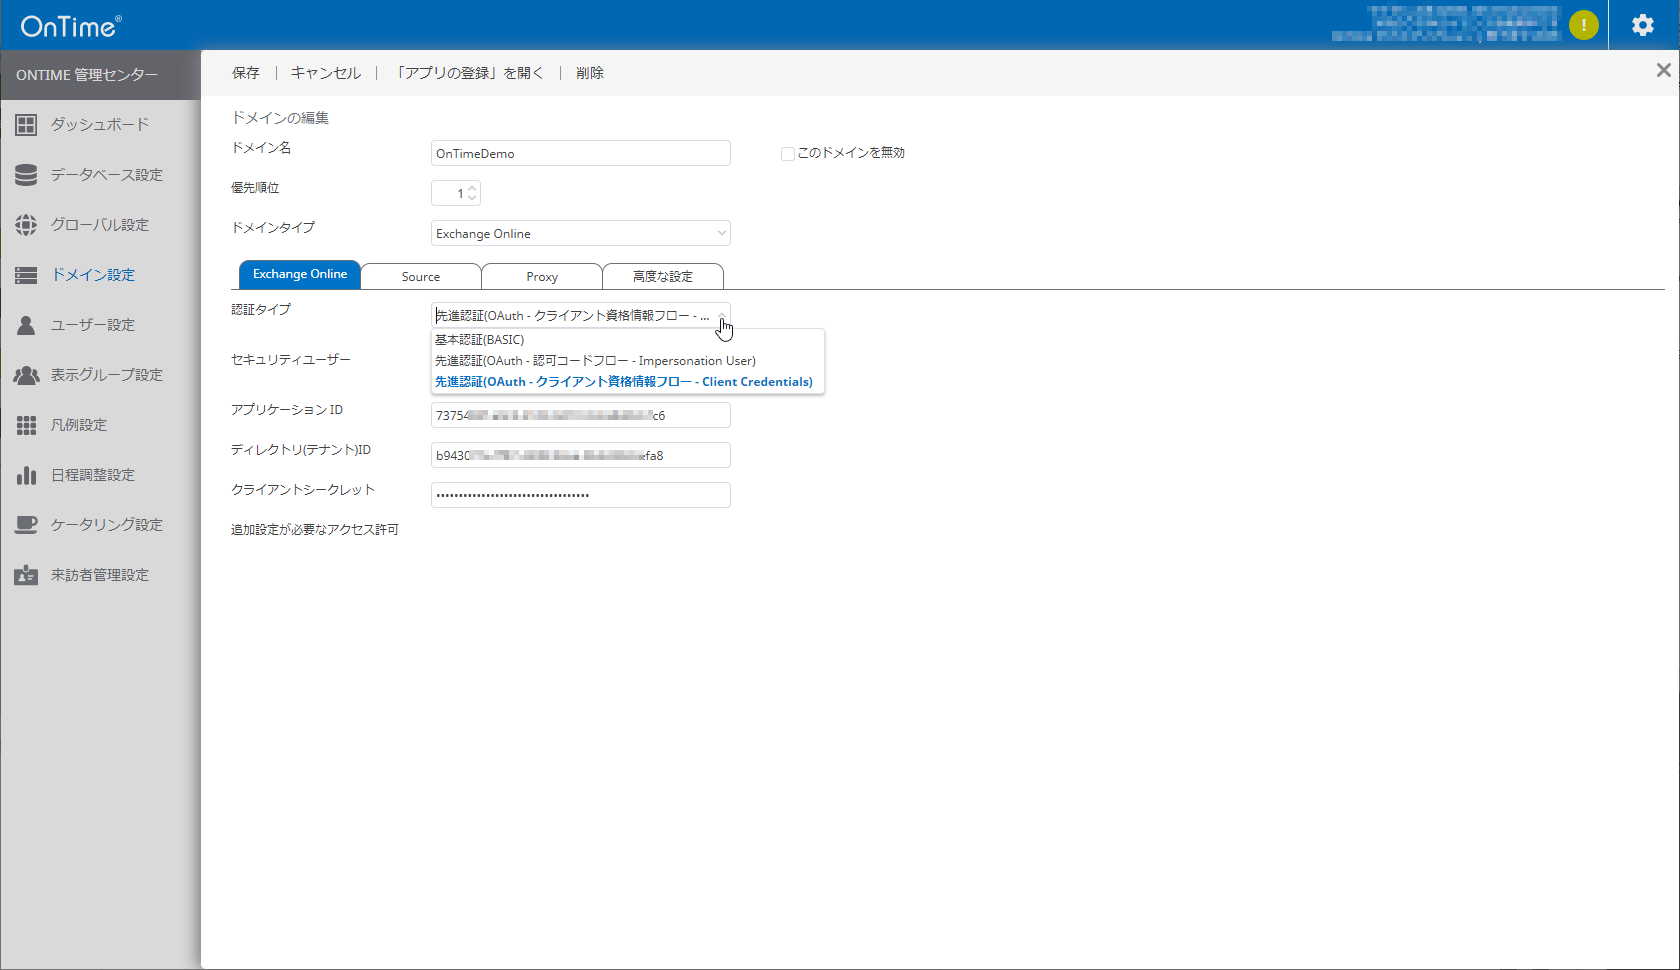1680x970 pixels.
Task: Select 基本認証(BASIC) from the dropdown list
Action: [480, 340]
